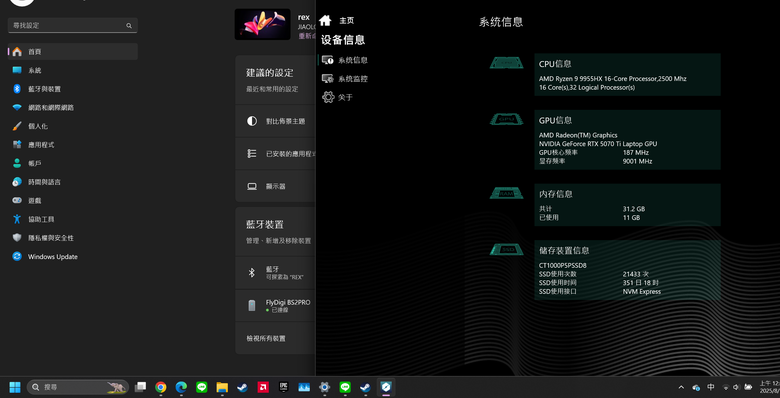Click the 9001 MHz memory frequency value
This screenshot has width=780, height=398.
(x=637, y=161)
